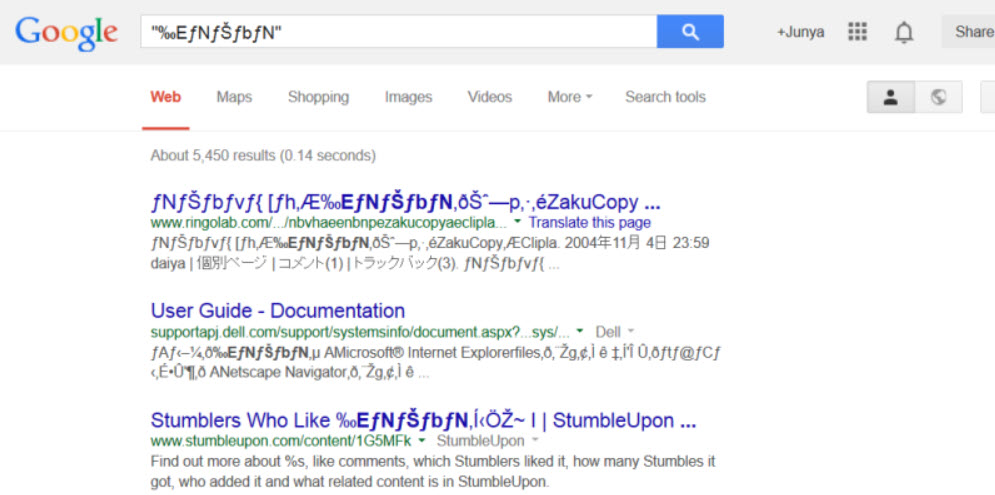This screenshot has width=995, height=495.
Task: Open the Google apps grid icon
Action: click(x=857, y=32)
